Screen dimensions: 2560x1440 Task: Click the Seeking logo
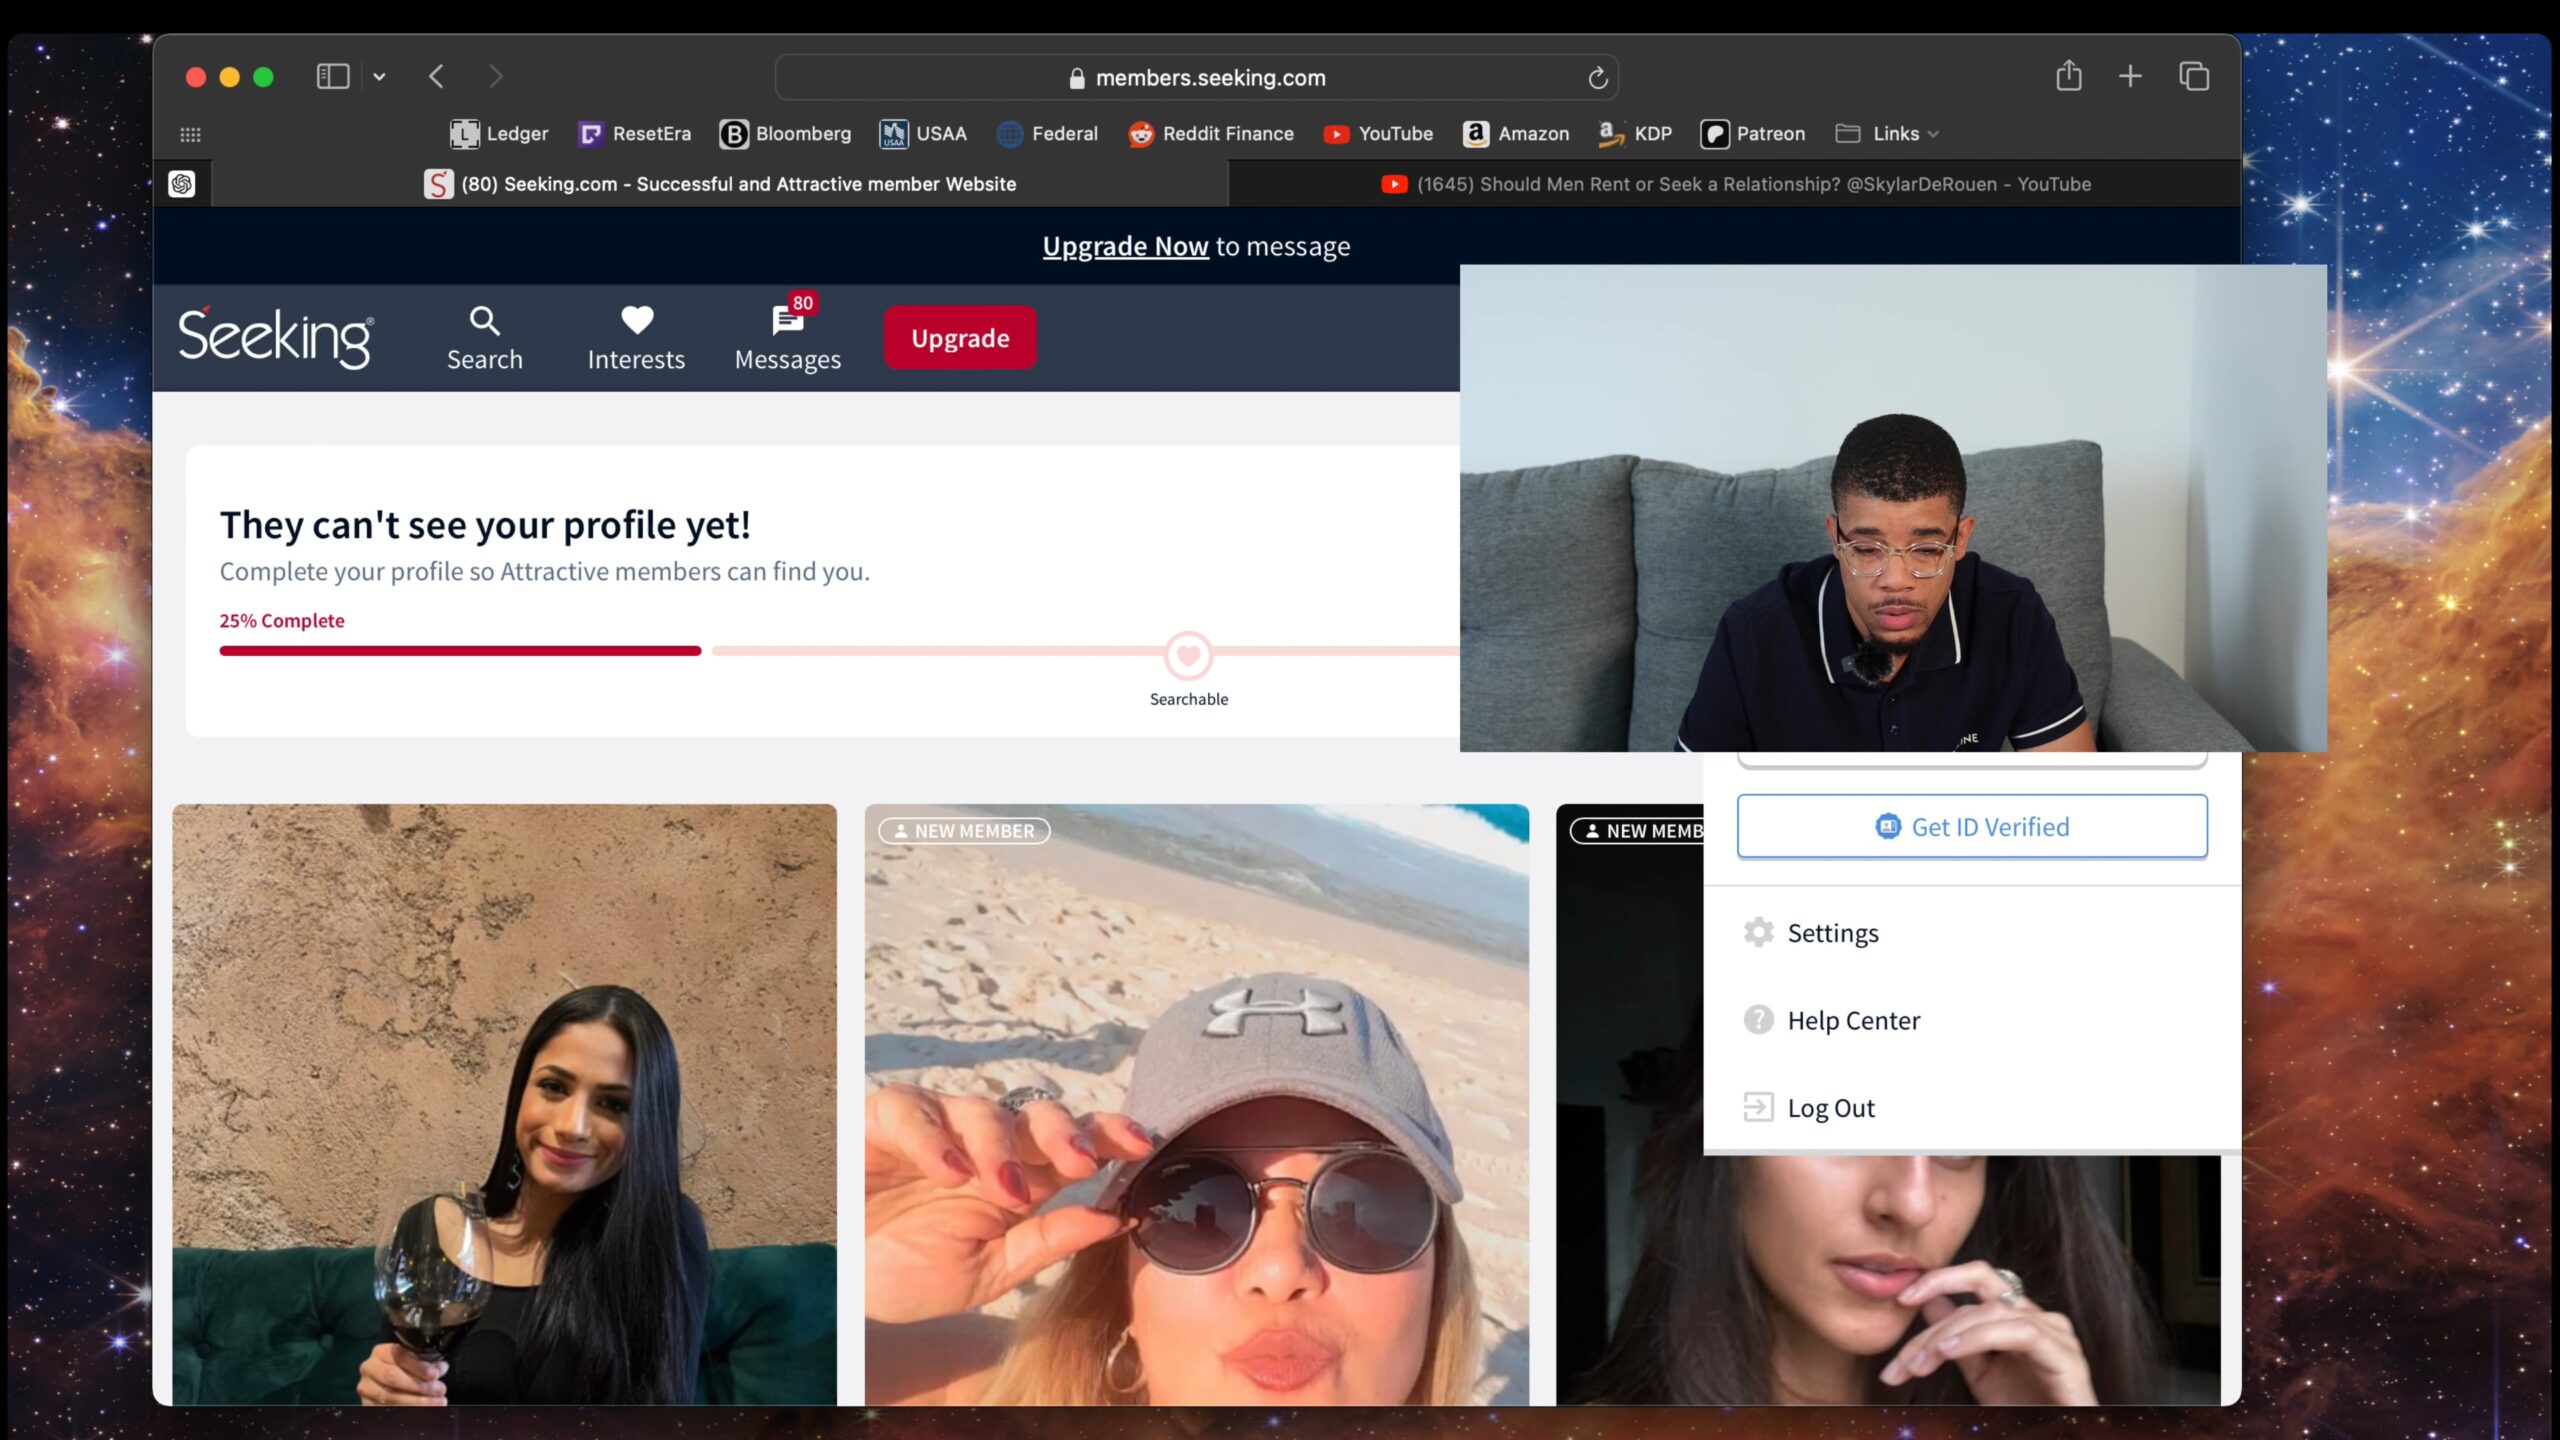(x=276, y=337)
